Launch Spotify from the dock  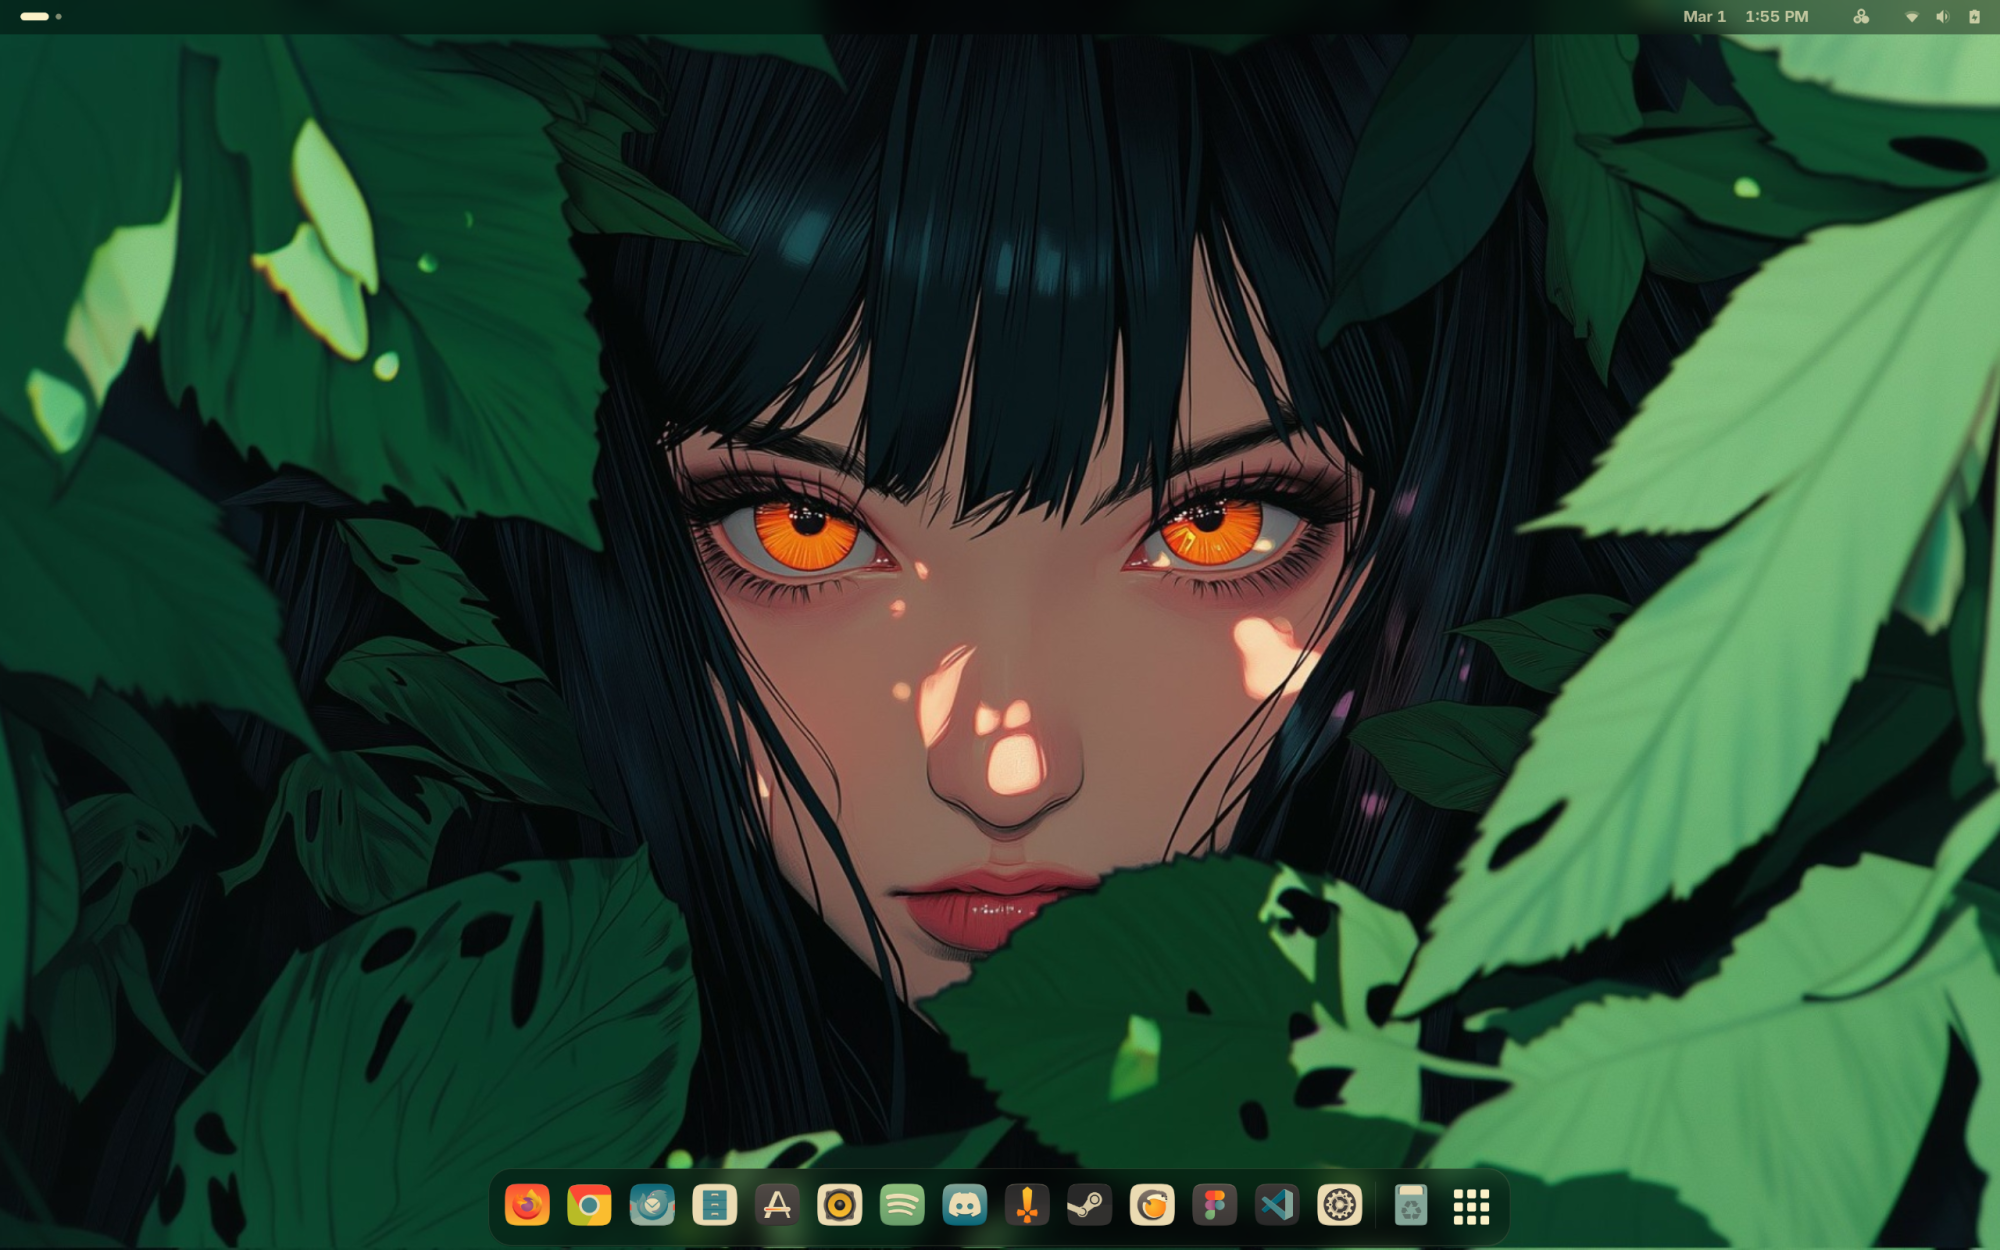[902, 1206]
